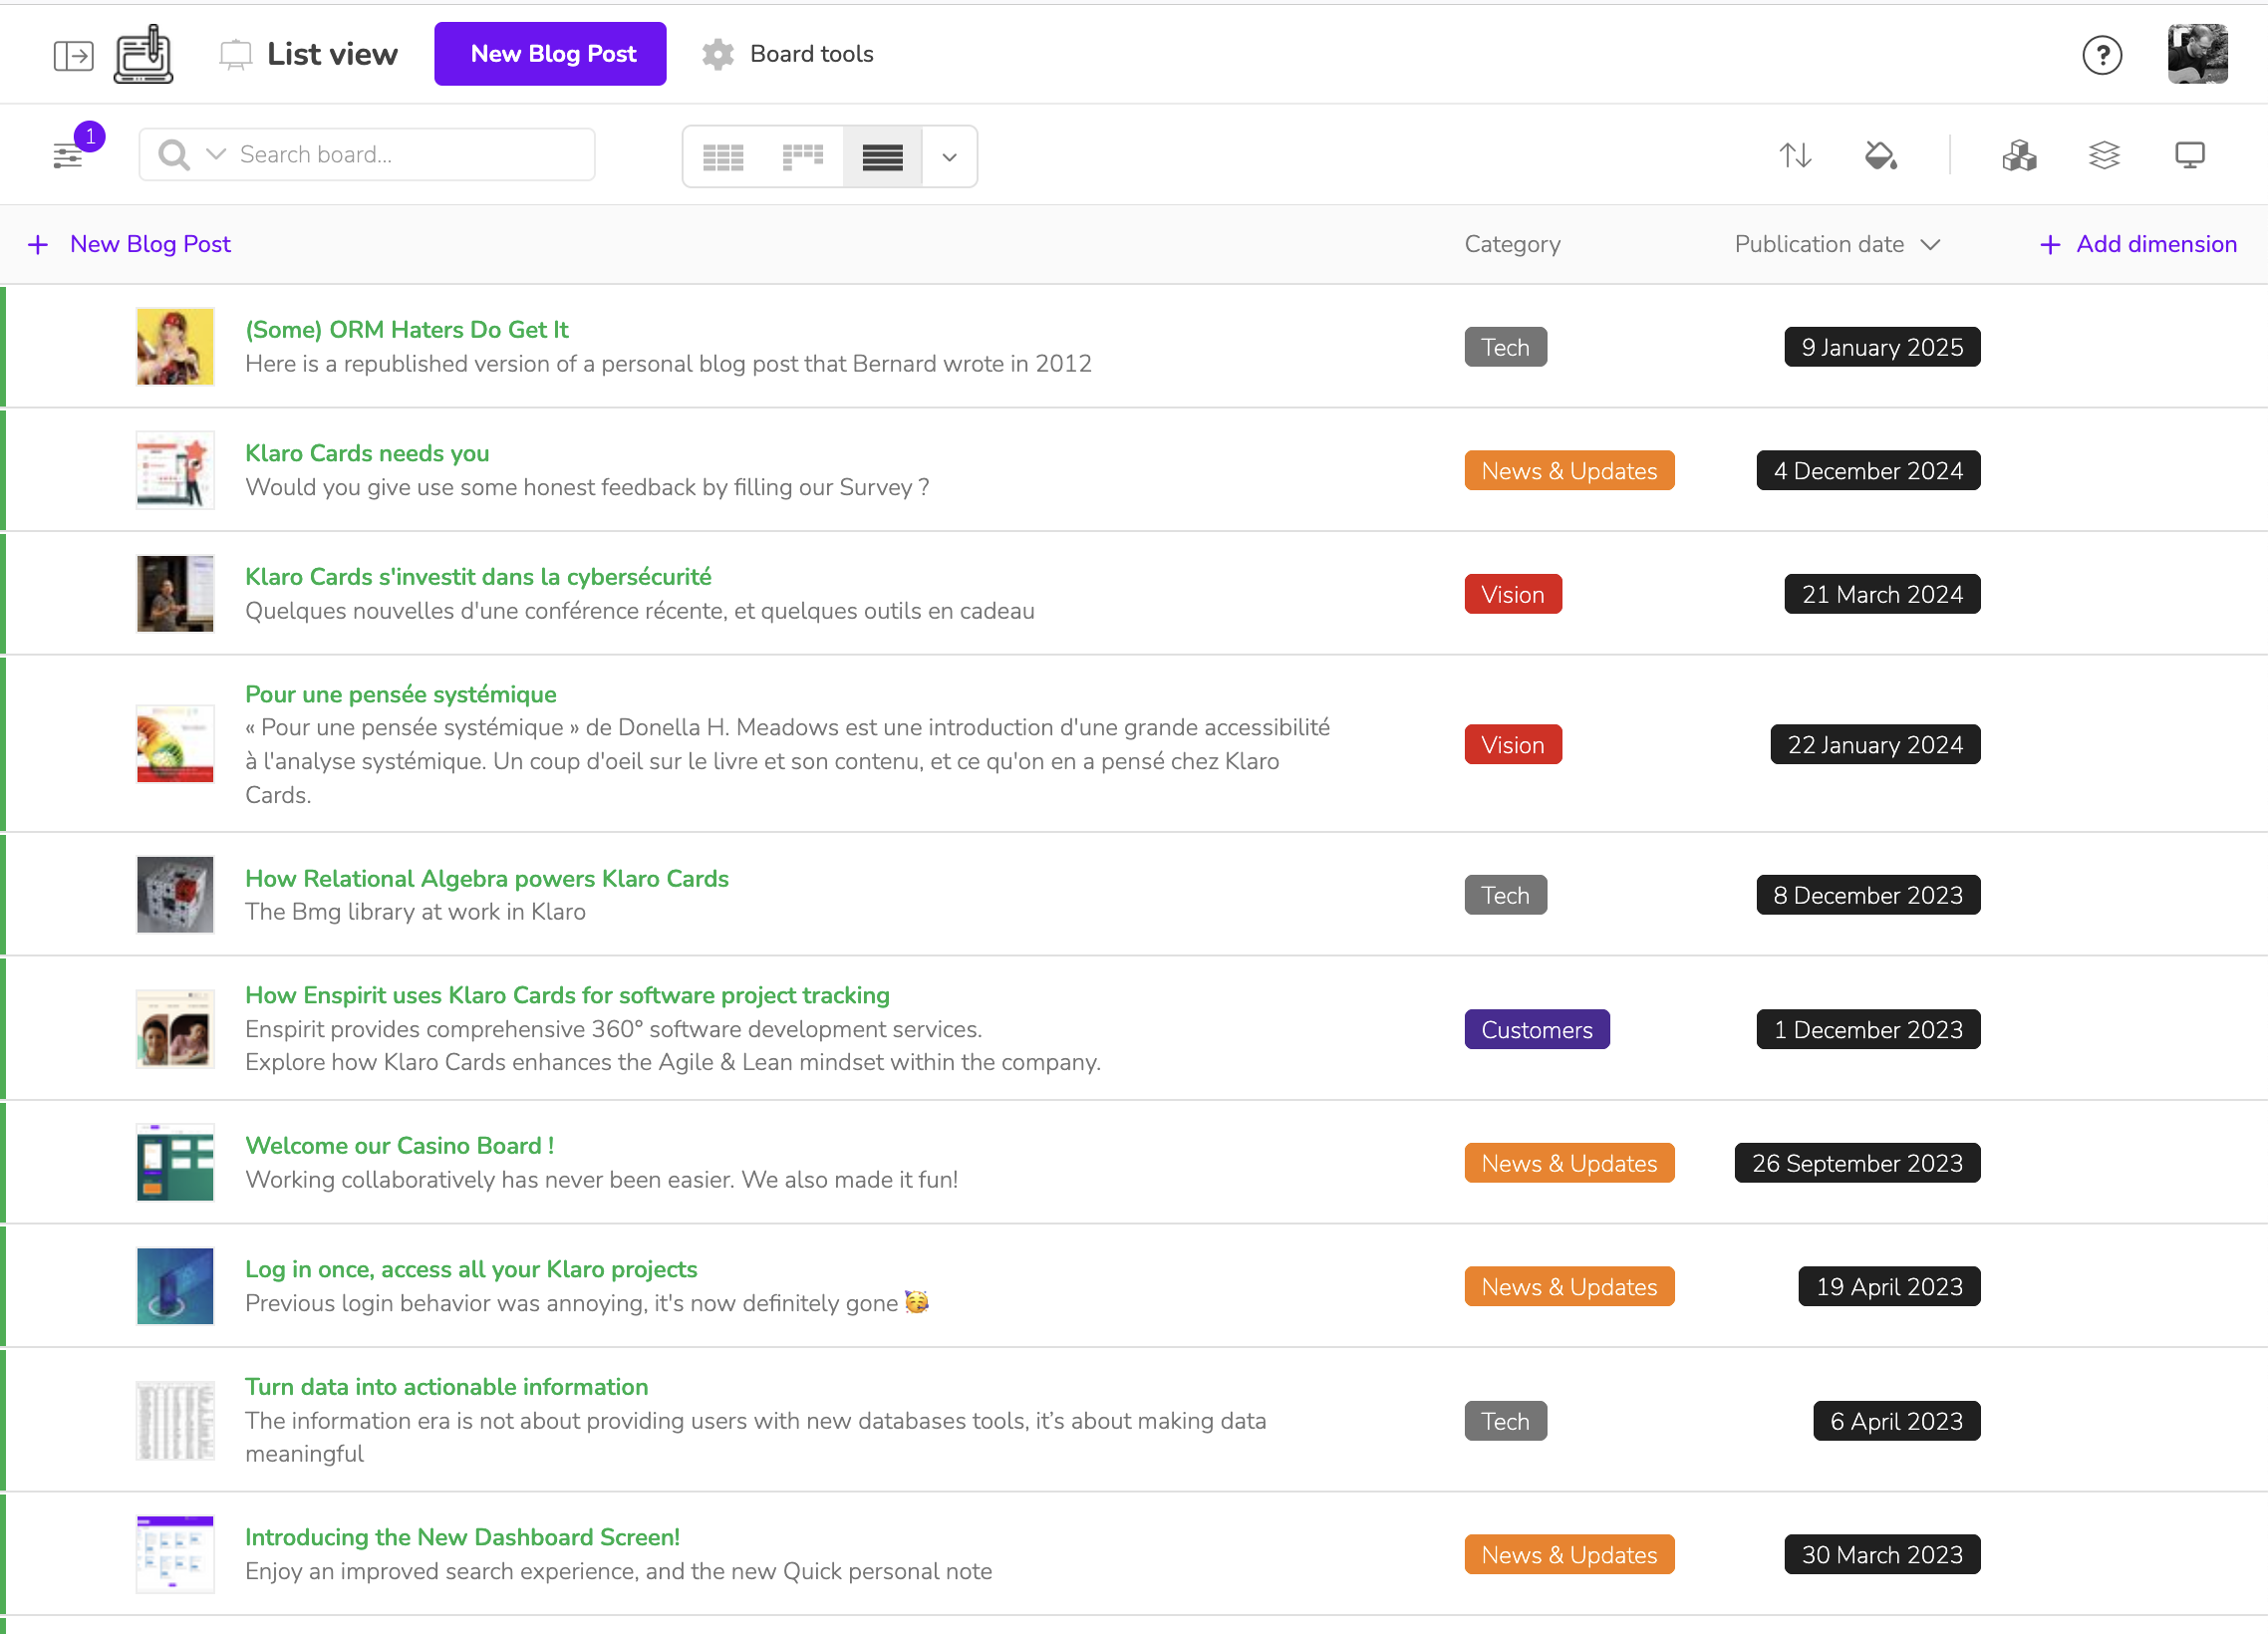2268x1634 pixels.
Task: Click the 30 March 2023 date
Action: pyautogui.click(x=1882, y=1555)
